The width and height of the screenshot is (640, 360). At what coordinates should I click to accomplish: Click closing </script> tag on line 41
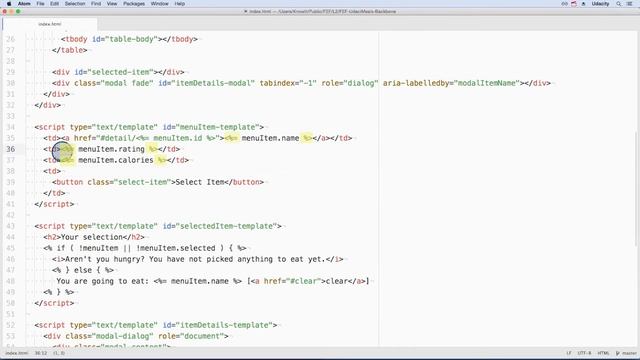point(54,204)
